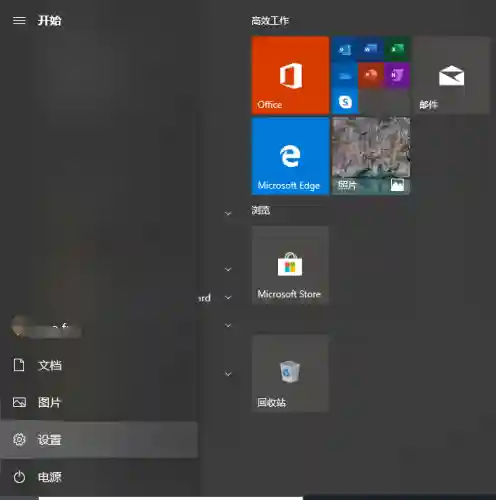
Task: Open 图片 pictures folder
Action: 99,402
